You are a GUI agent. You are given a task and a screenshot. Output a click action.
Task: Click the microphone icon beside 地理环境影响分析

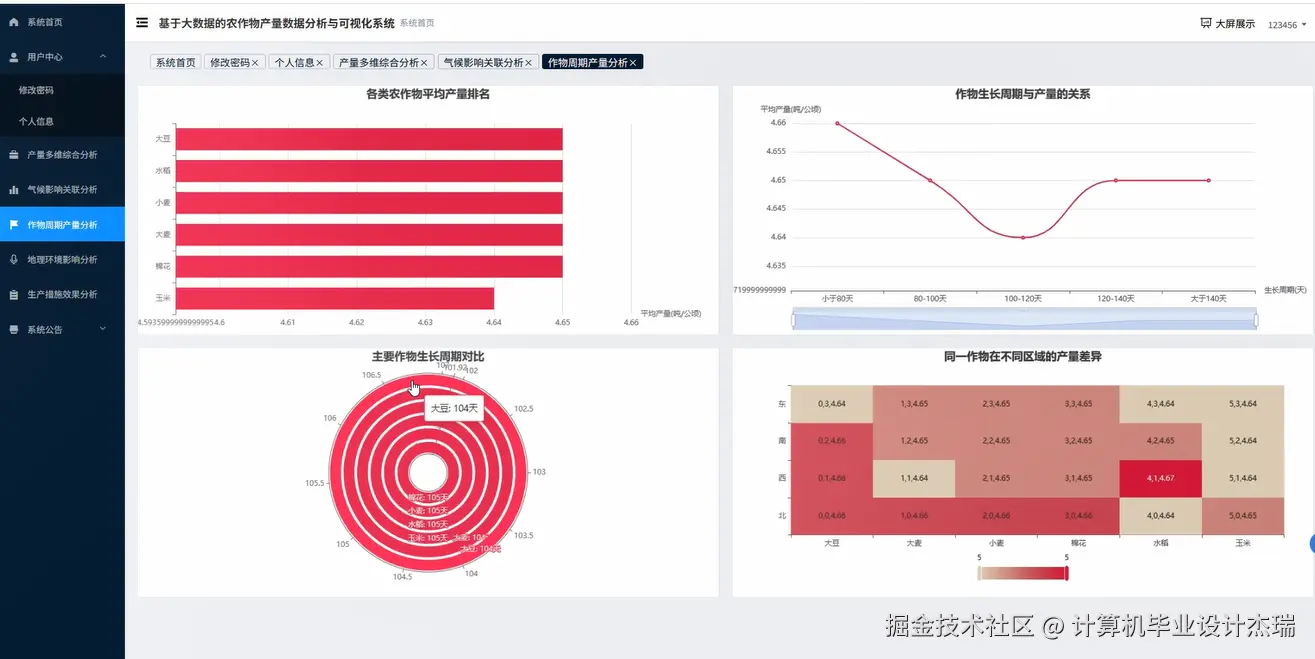[13, 259]
